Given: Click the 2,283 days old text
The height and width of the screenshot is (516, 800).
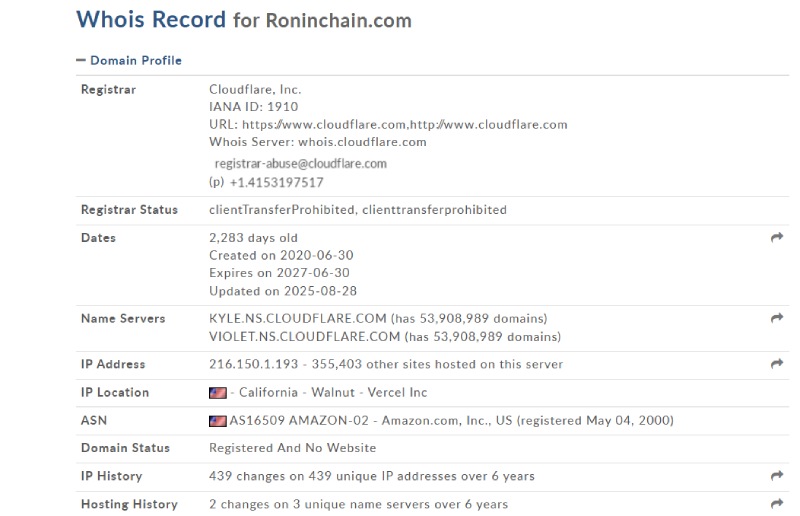Looking at the screenshot, I should [x=254, y=238].
